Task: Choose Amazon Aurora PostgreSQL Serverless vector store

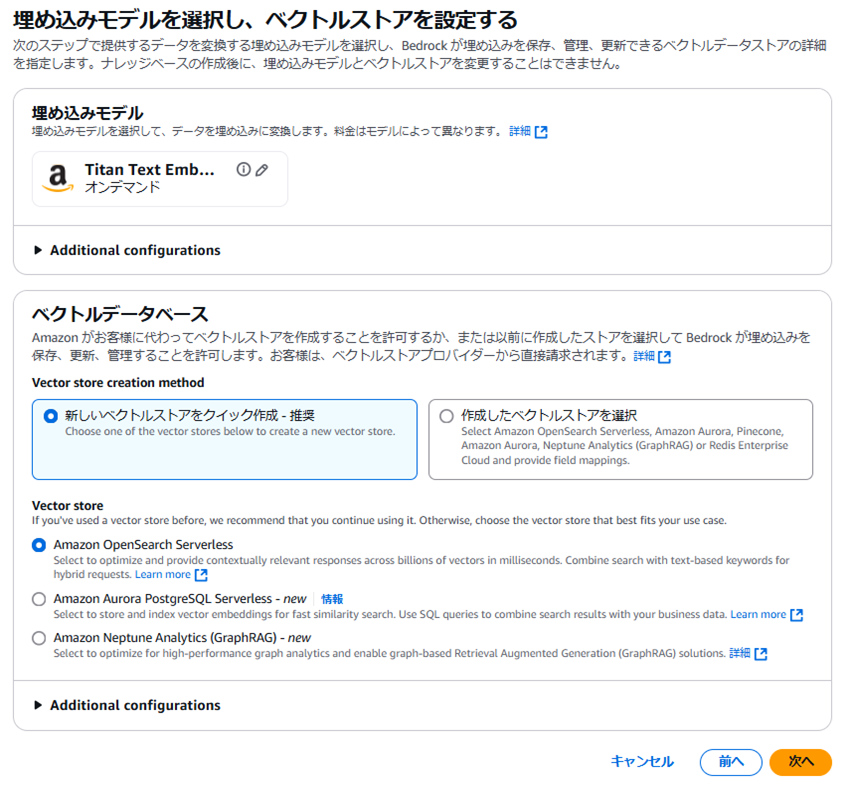Action: 39,599
